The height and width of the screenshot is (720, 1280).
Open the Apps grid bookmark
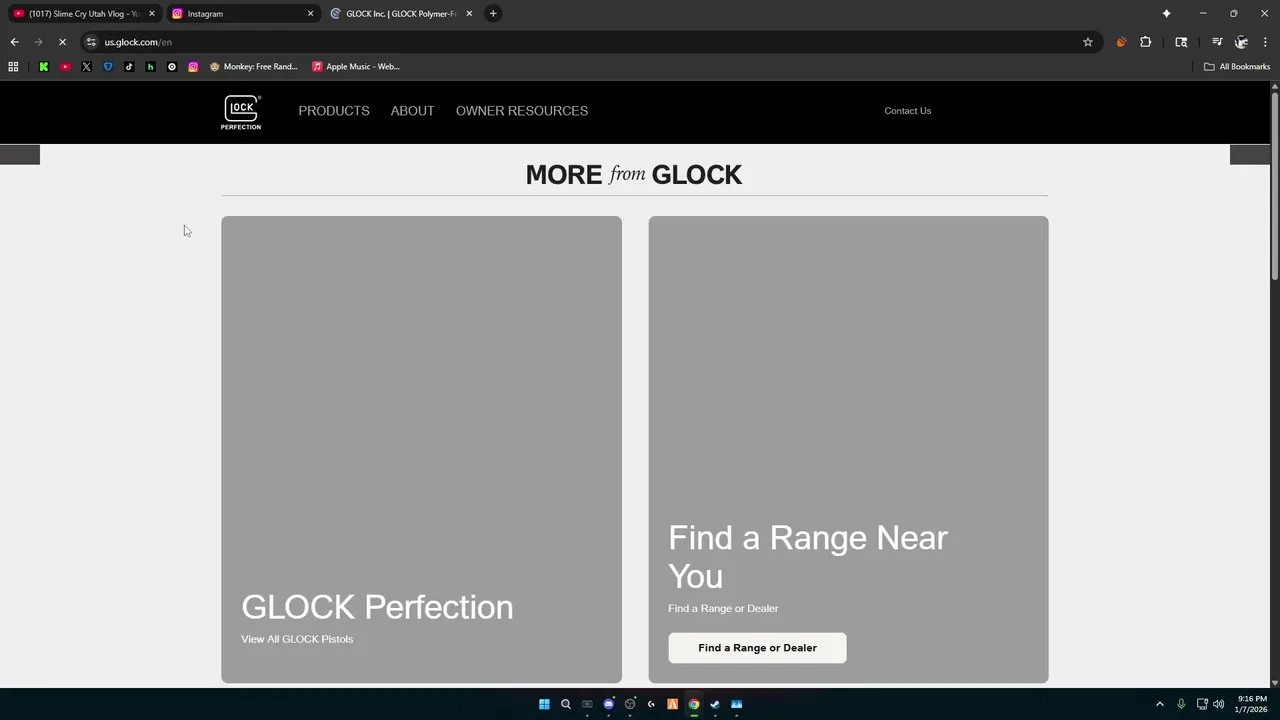point(13,67)
